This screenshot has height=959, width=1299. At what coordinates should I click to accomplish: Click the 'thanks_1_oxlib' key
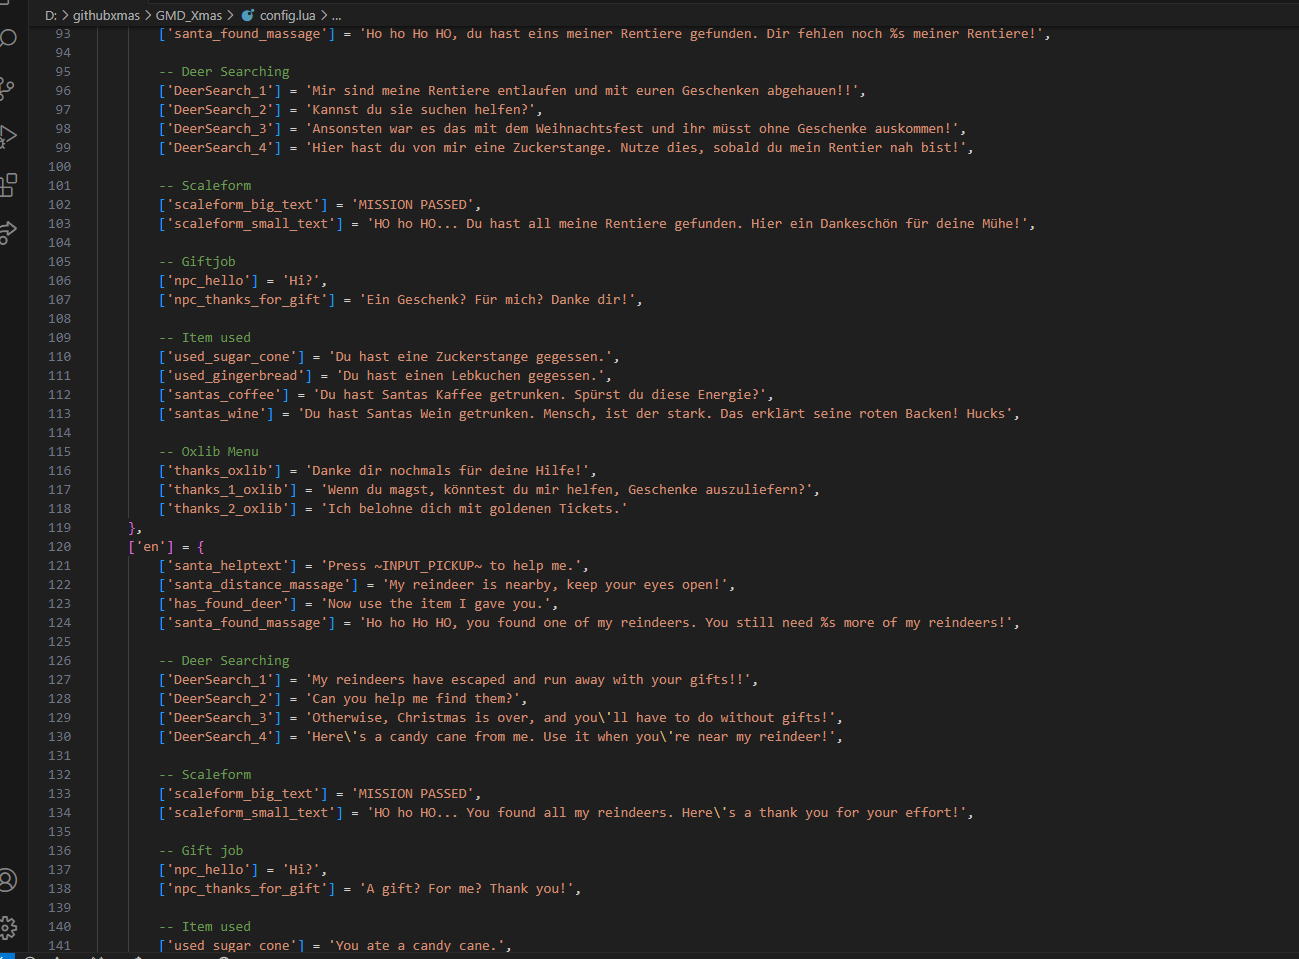(228, 490)
